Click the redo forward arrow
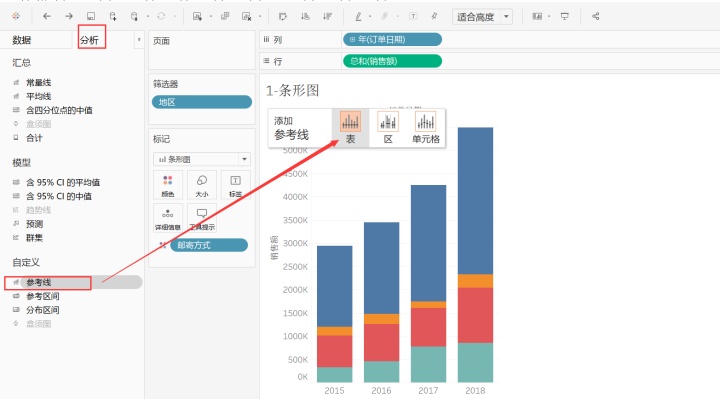 point(69,16)
